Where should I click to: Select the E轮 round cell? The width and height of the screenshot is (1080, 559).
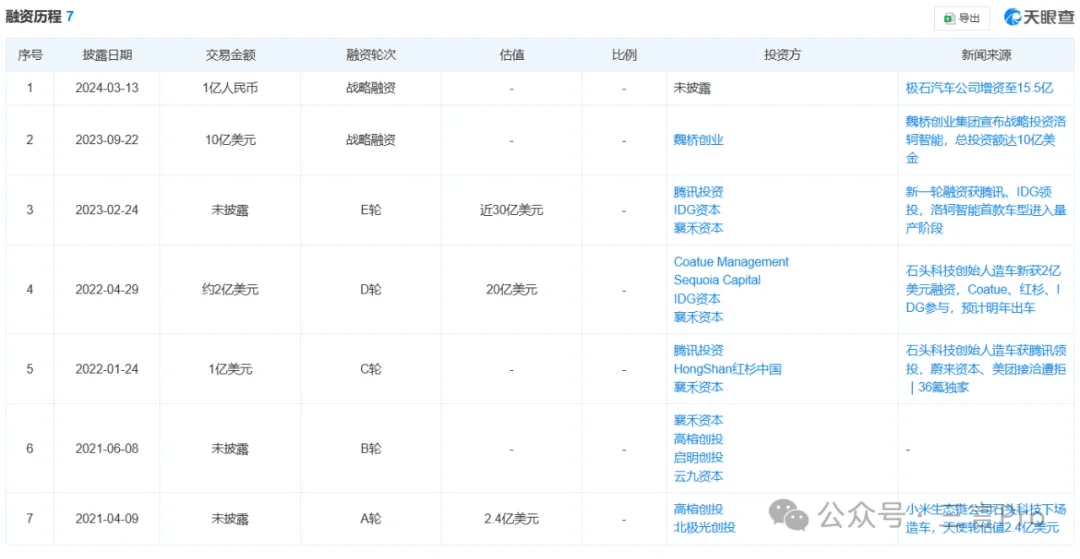click(371, 210)
